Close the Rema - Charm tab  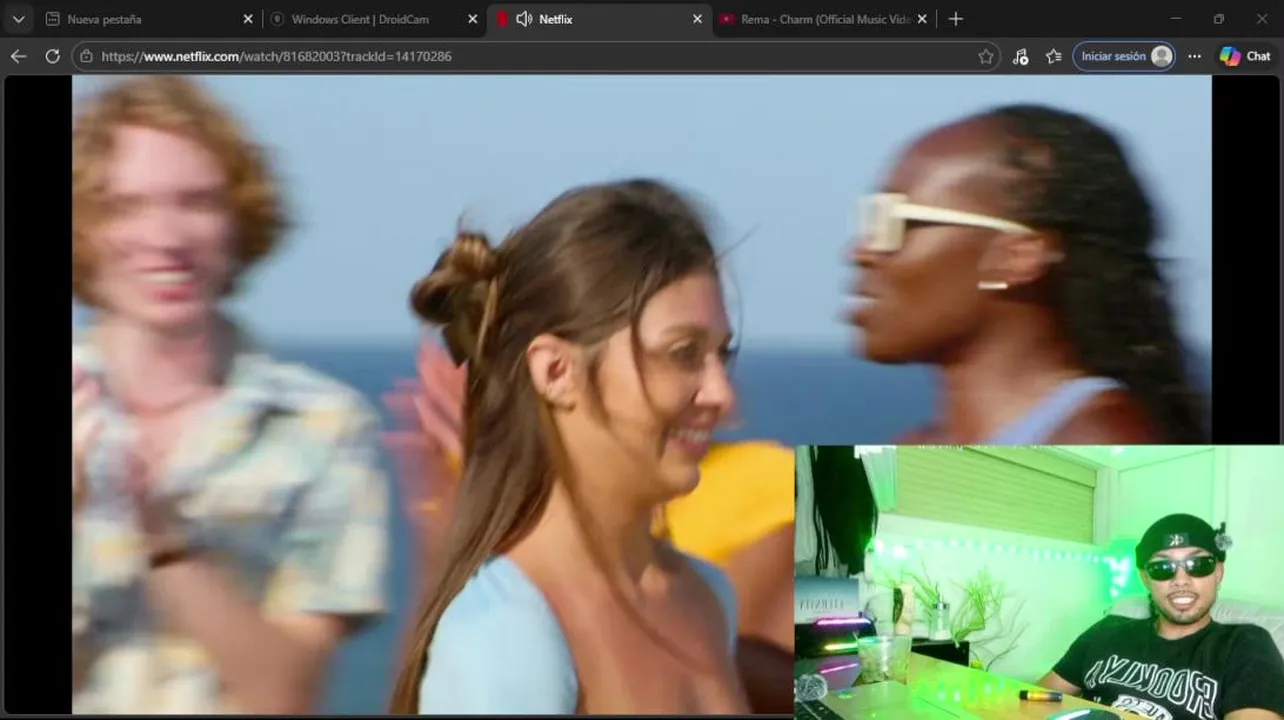(x=922, y=19)
